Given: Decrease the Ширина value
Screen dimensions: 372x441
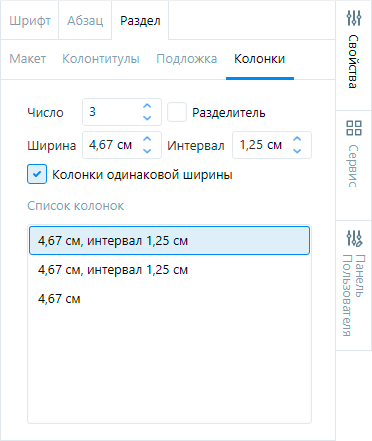Looking at the screenshot, I should pyautogui.click(x=147, y=151).
